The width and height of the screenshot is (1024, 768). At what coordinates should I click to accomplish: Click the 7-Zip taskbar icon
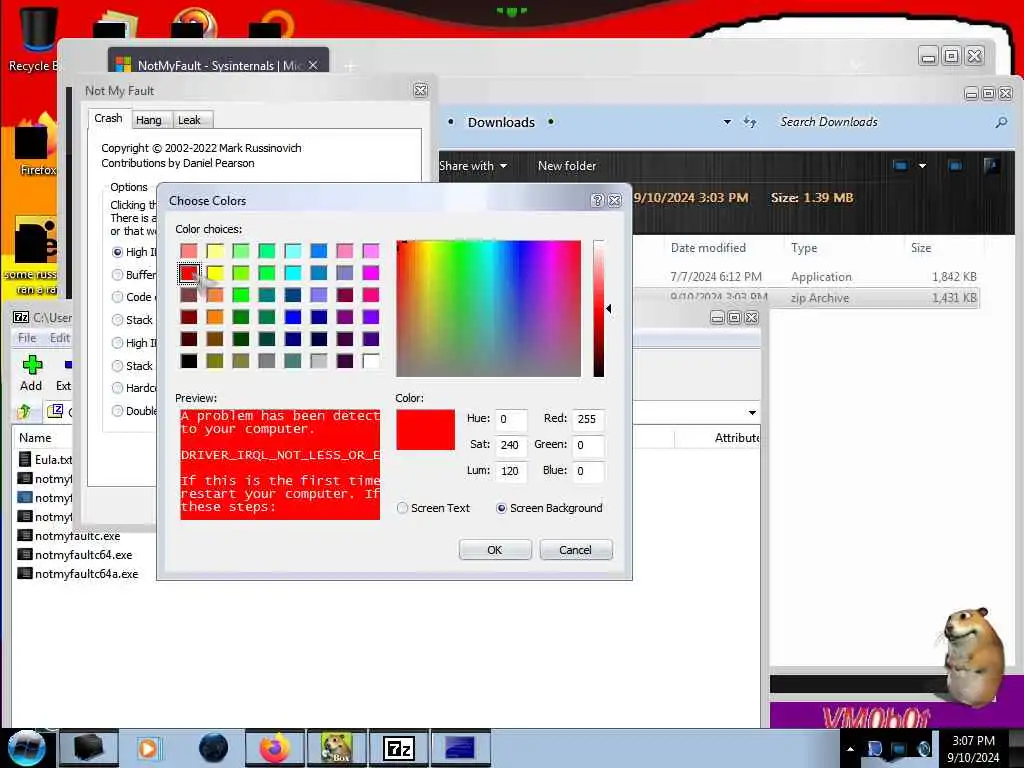(399, 748)
